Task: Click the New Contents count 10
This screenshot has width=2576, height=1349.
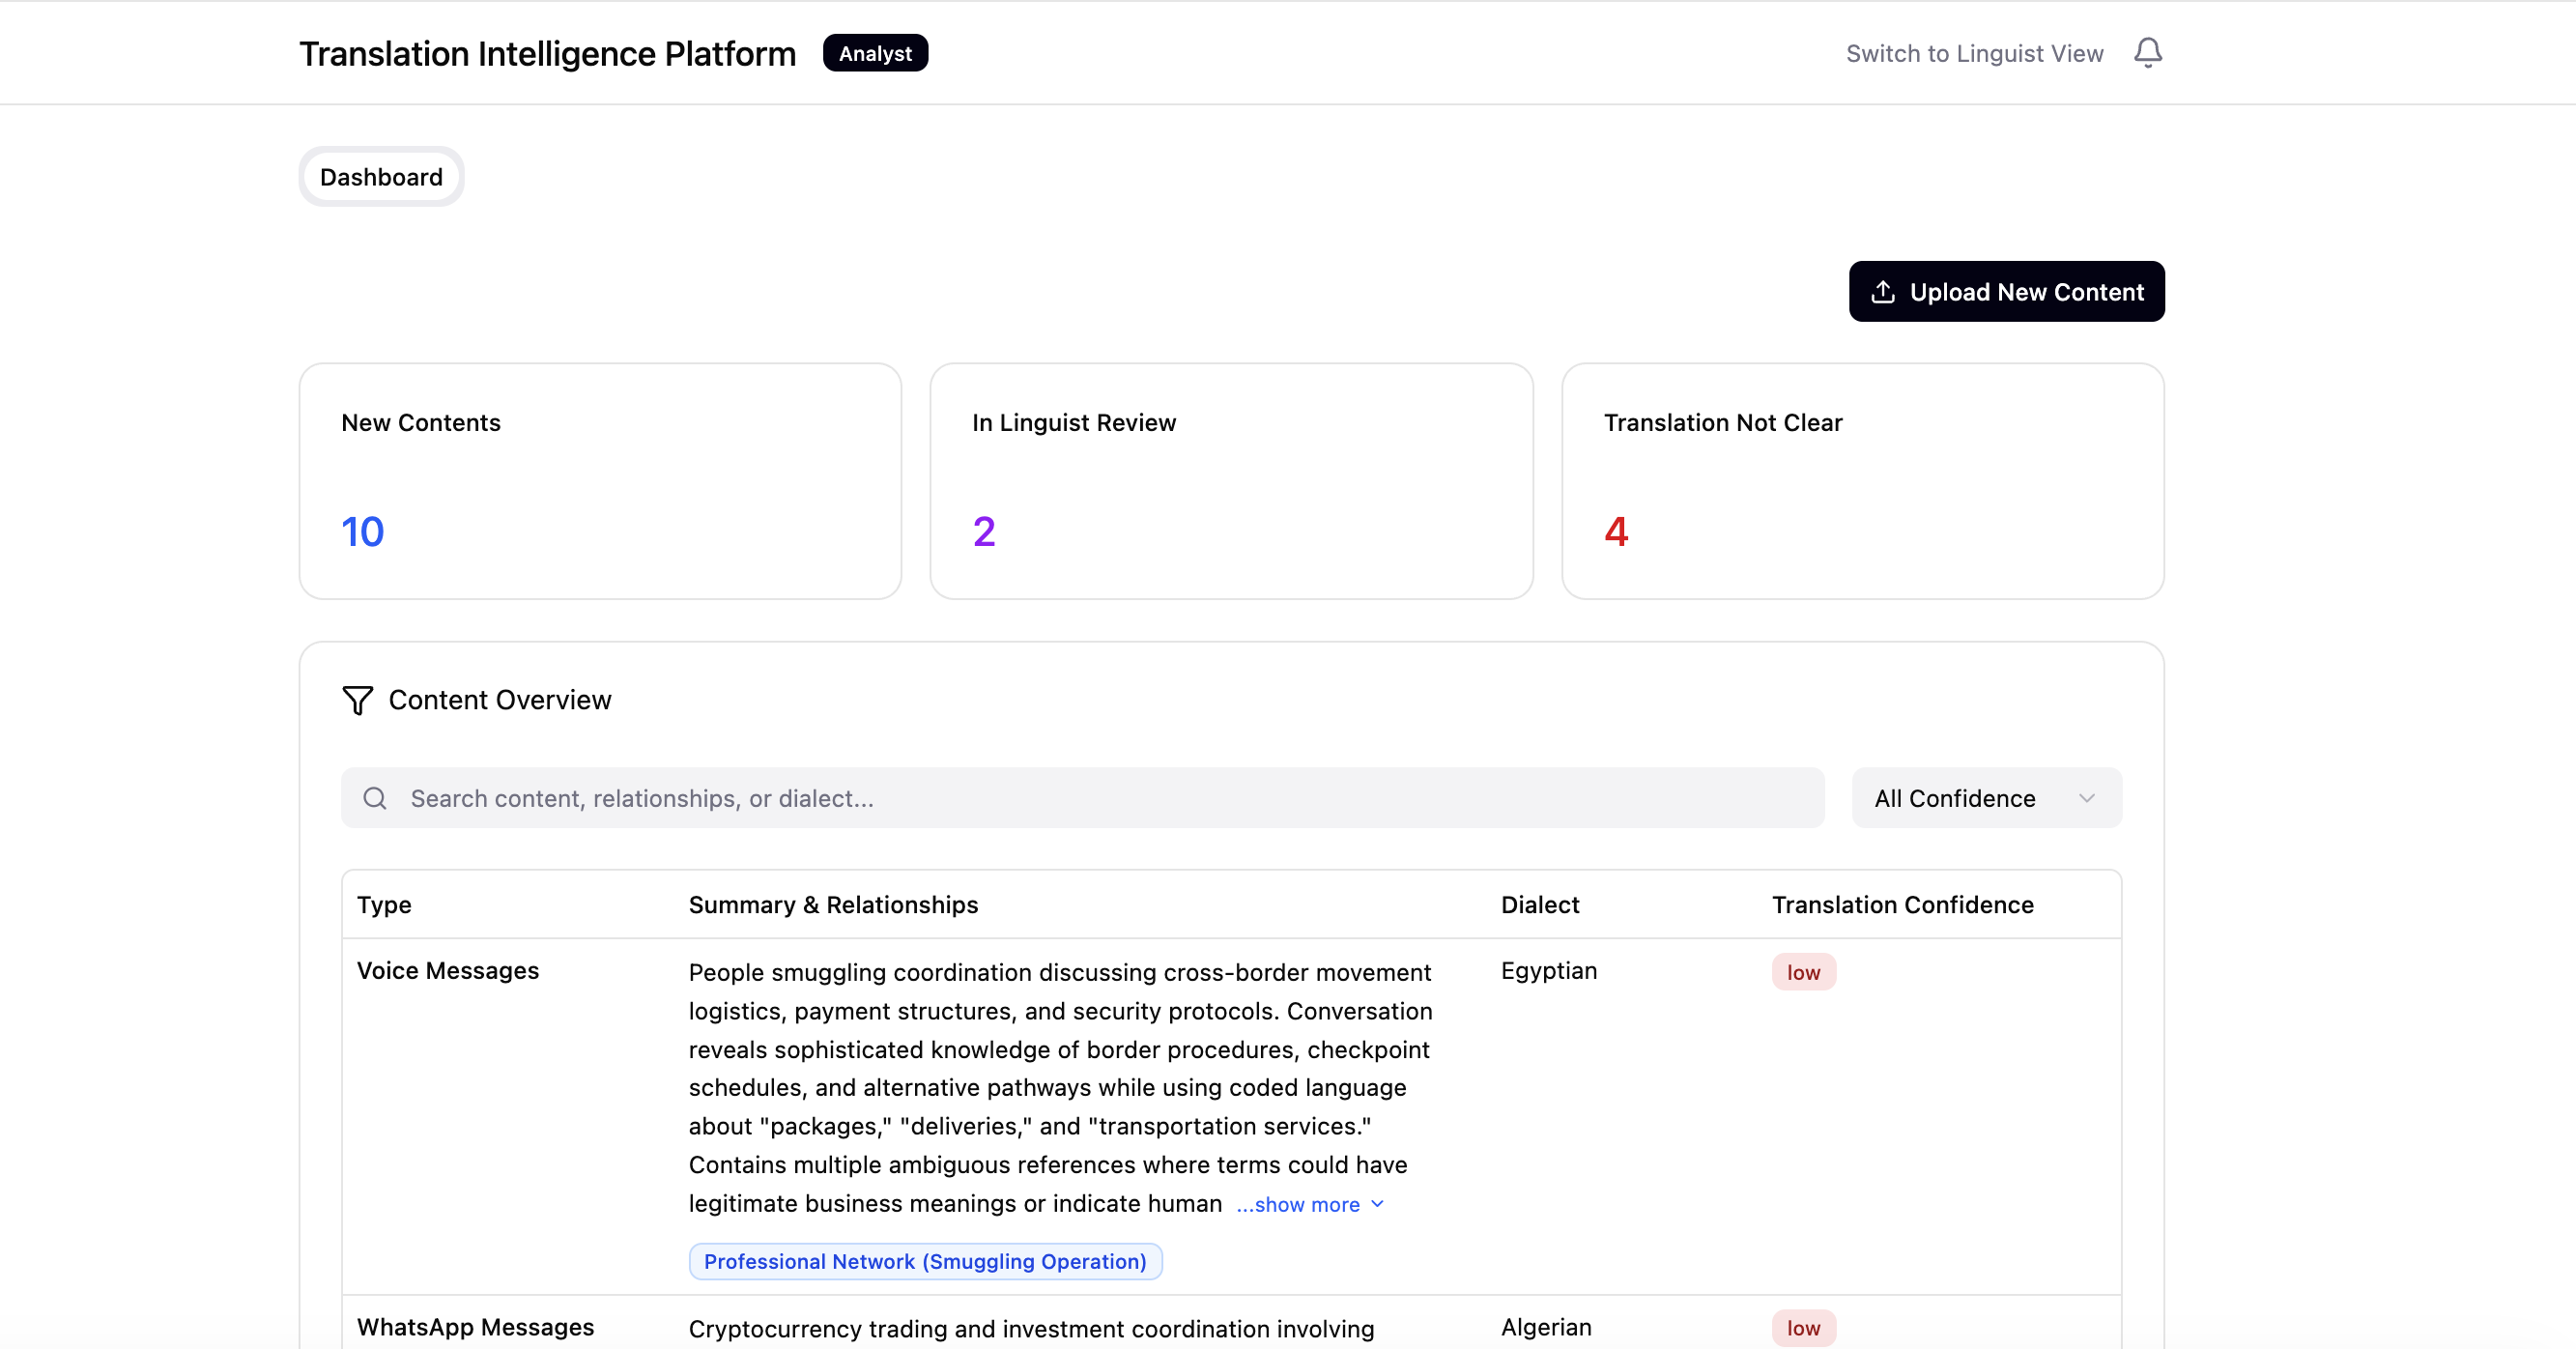Action: (362, 532)
